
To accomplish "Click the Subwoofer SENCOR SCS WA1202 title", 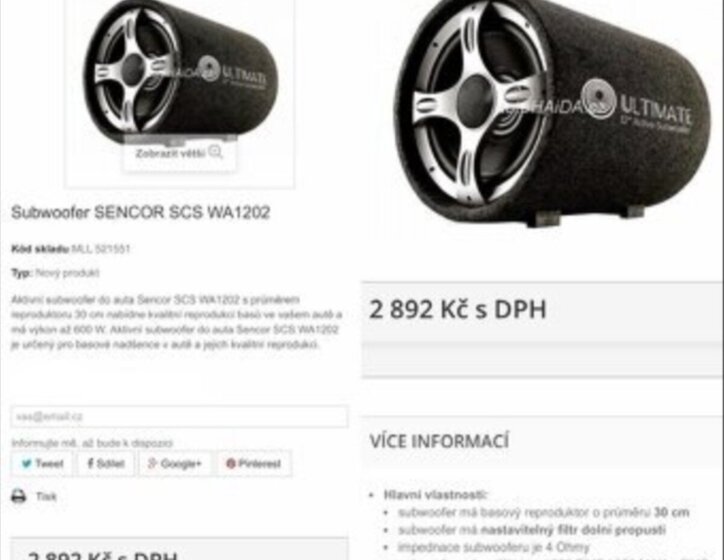I will click(x=140, y=212).
